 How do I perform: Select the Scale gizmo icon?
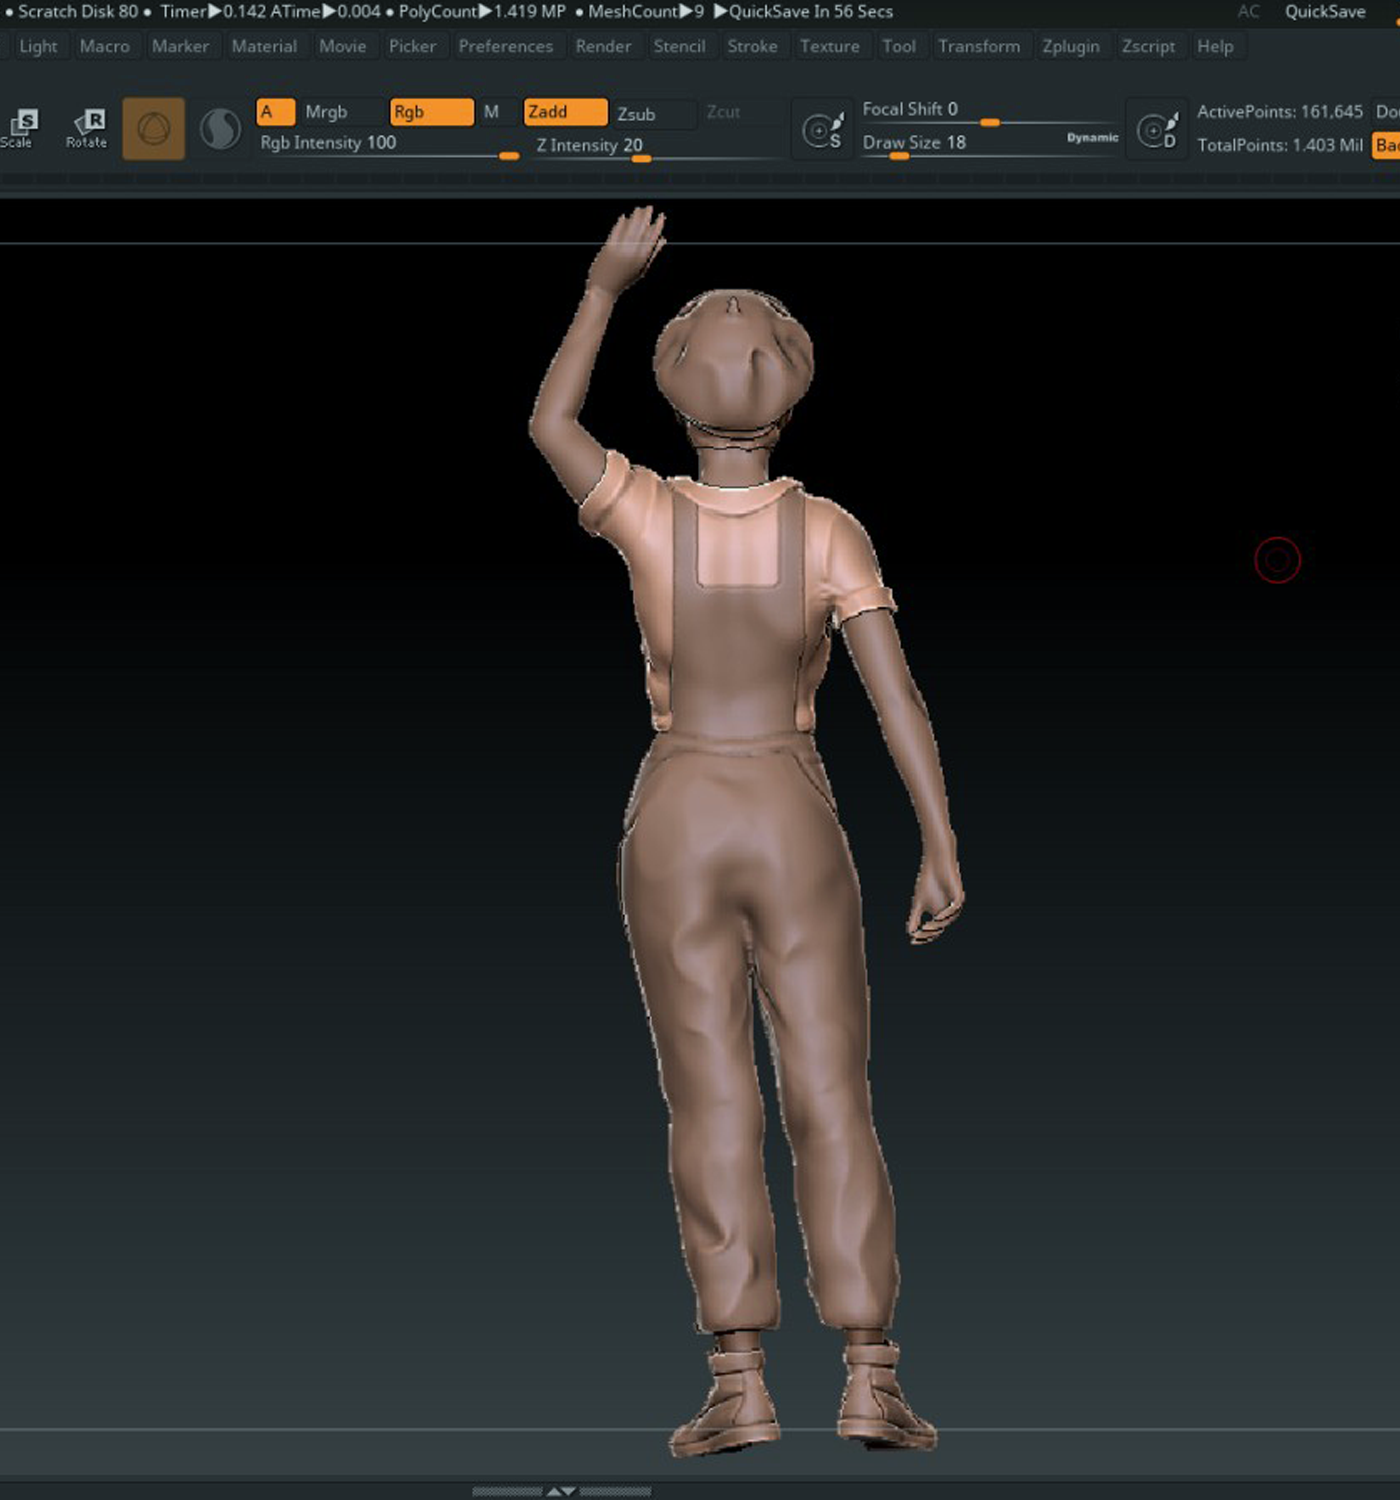pos(20,128)
